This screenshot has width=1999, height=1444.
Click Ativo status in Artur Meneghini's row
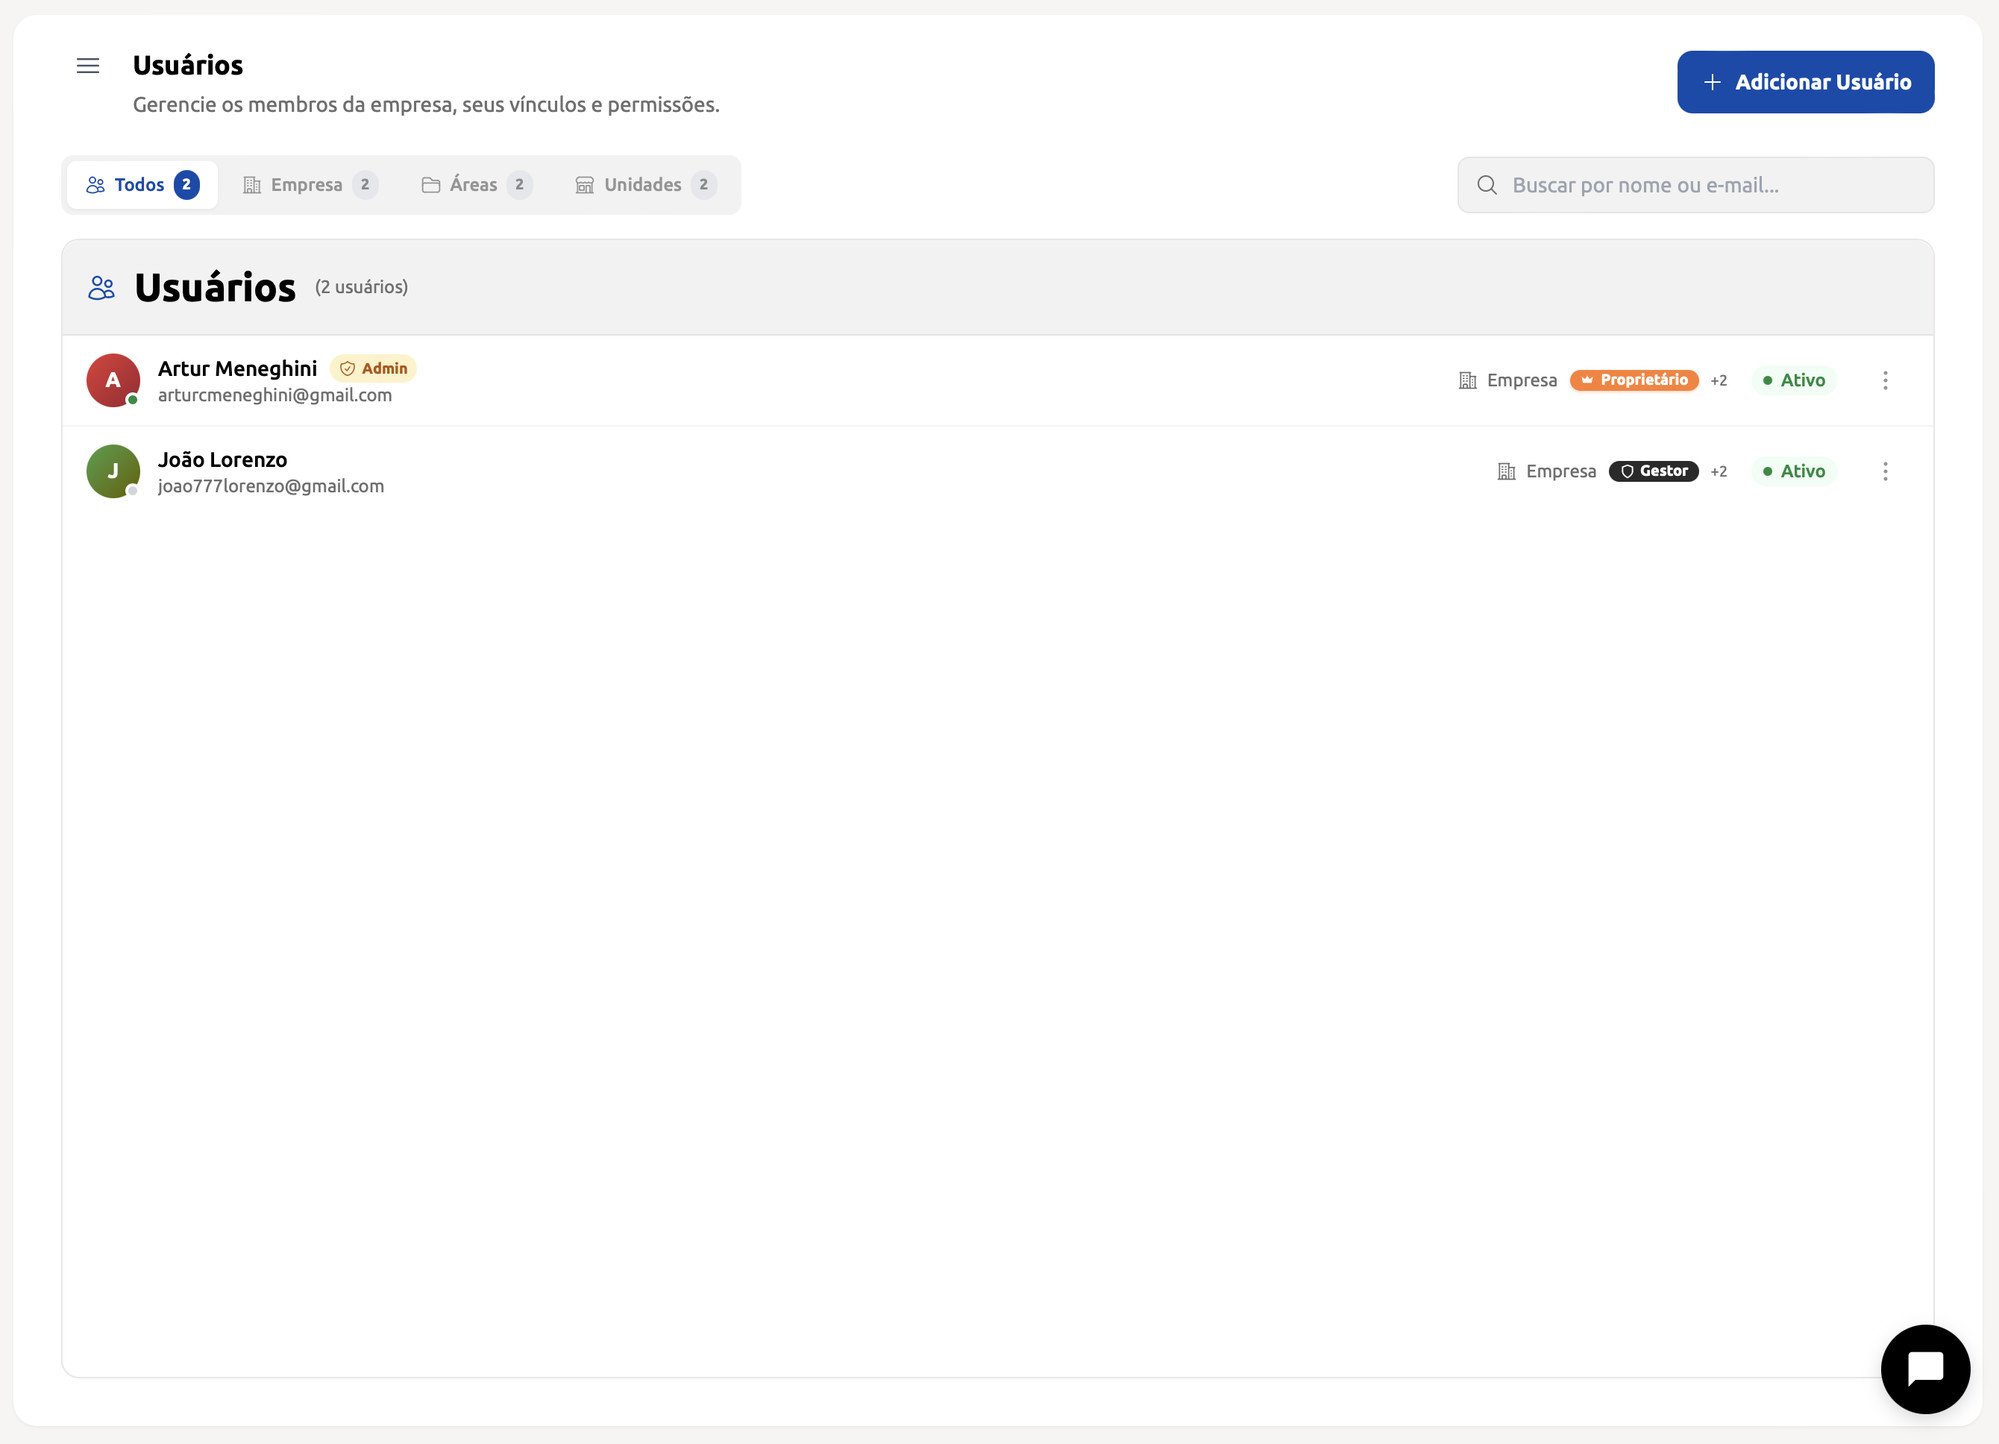tap(1794, 380)
